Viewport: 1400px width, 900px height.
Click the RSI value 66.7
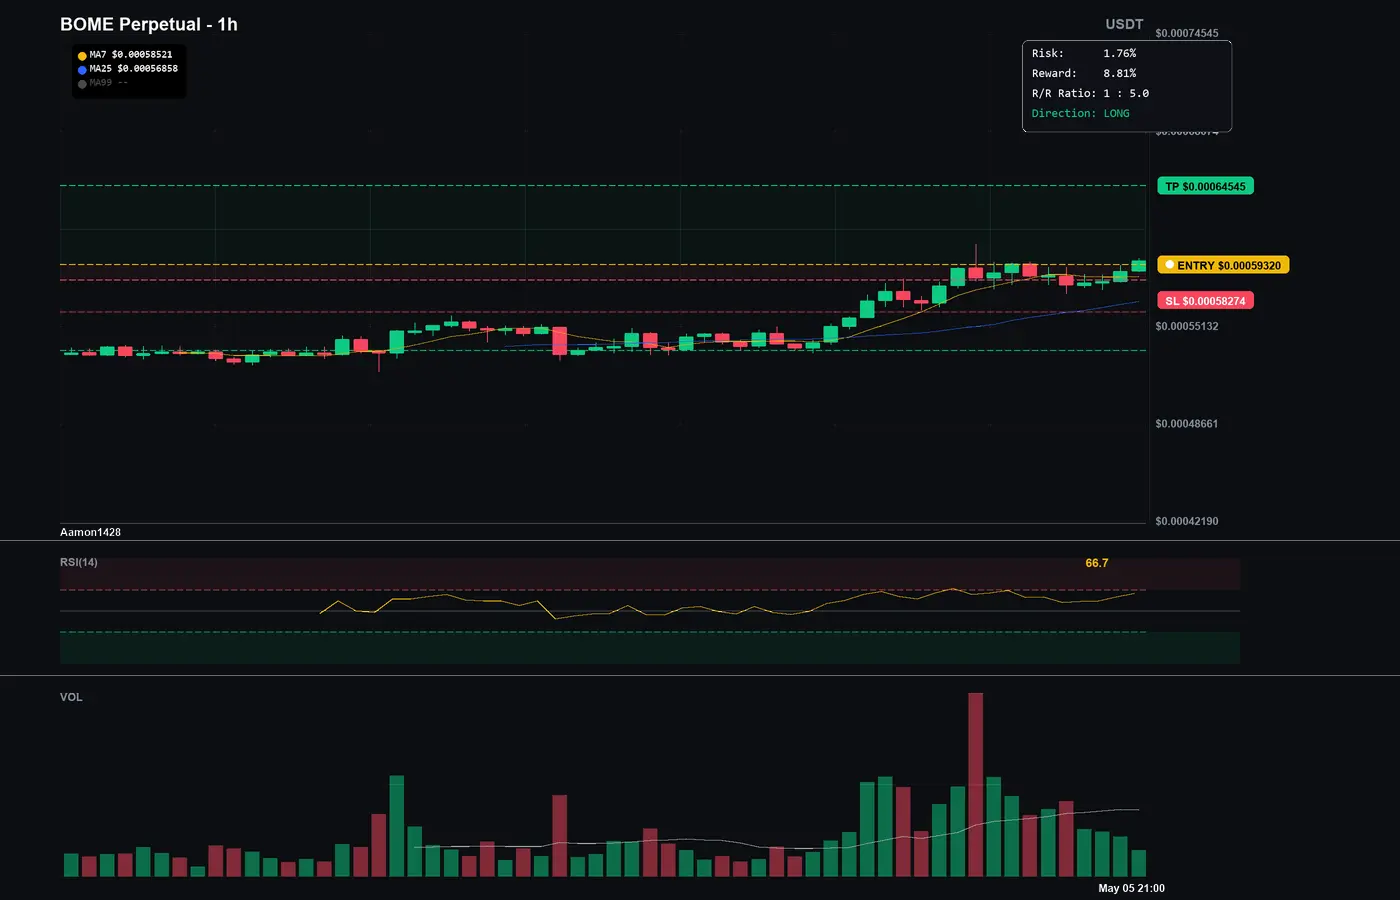tap(1097, 563)
